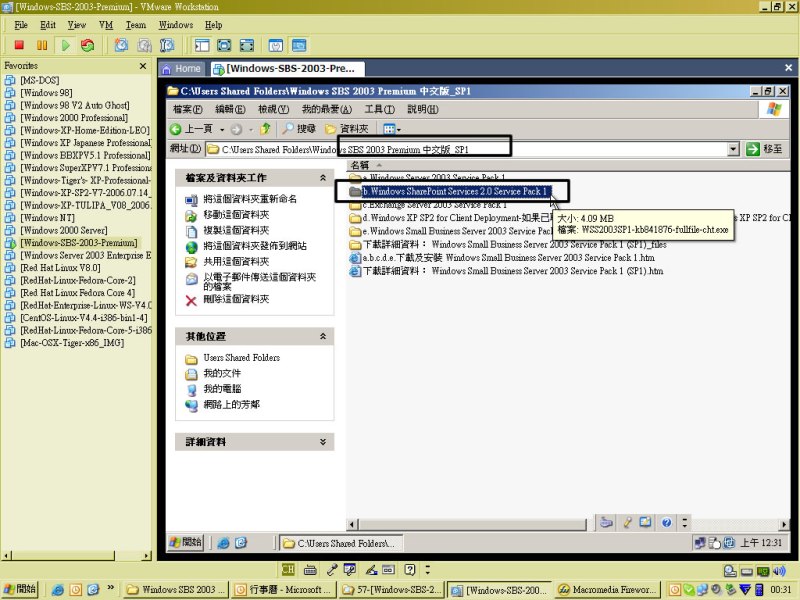The height and width of the screenshot is (600, 800).
Task: Select [Mac-OSX-Tiger-x86_IMG] in Favorites
Action: (x=72, y=343)
